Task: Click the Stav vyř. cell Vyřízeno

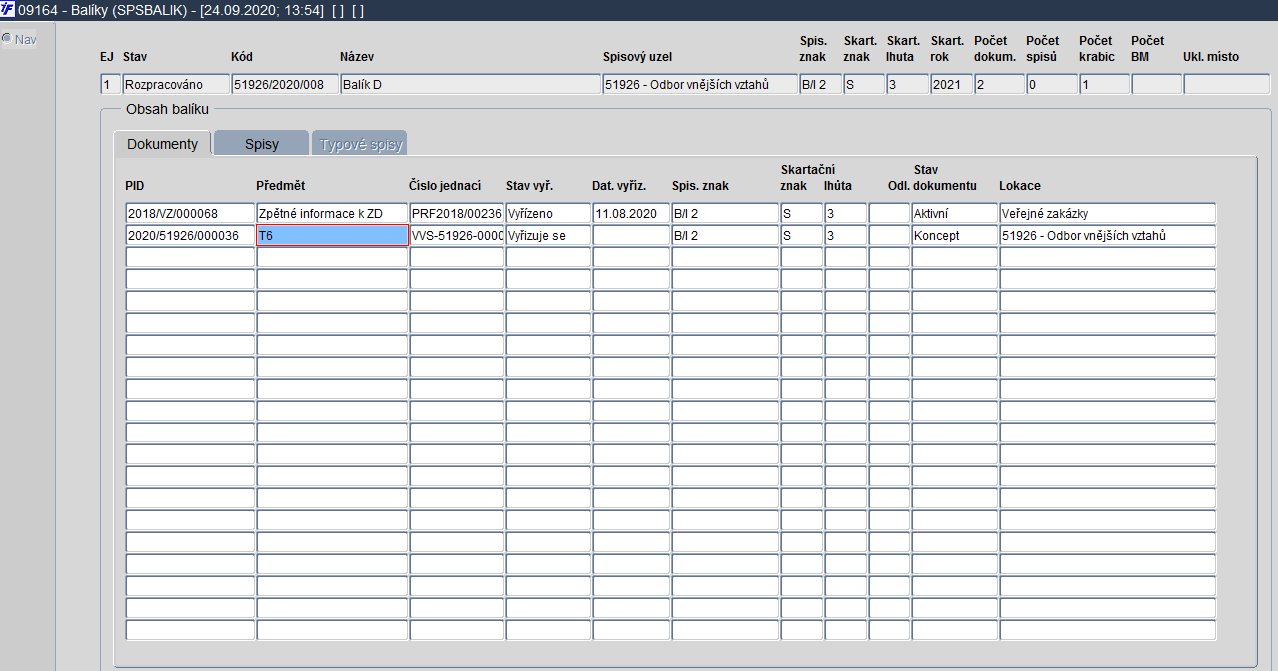Action: point(548,213)
